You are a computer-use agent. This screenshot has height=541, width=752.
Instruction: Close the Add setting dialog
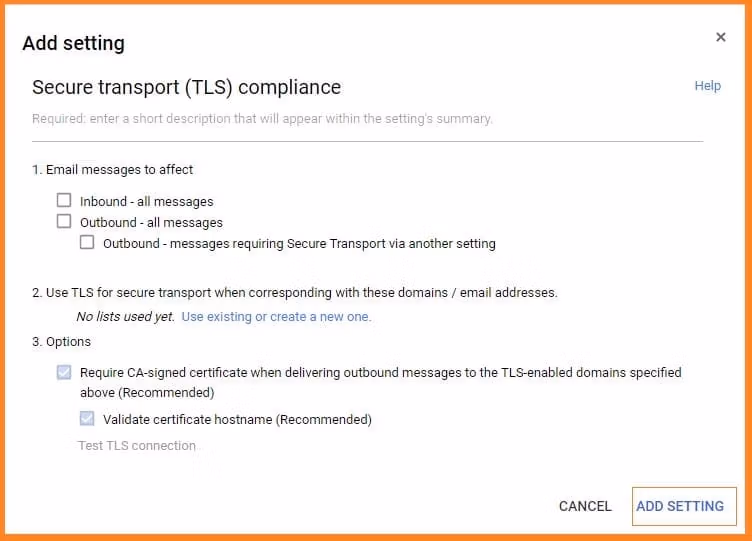point(720,38)
